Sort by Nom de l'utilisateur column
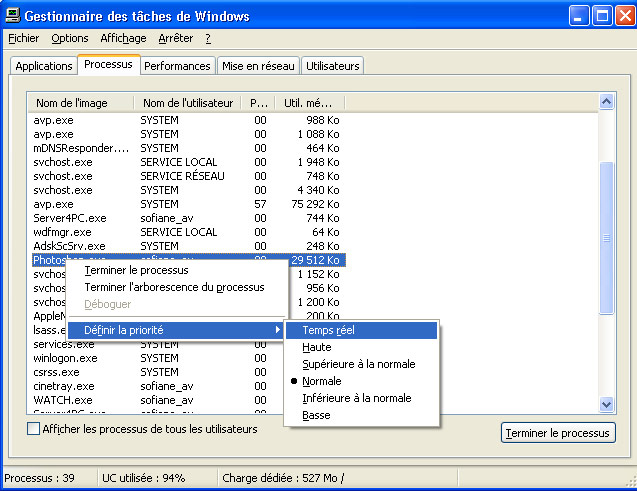This screenshot has width=637, height=491. [x=188, y=103]
